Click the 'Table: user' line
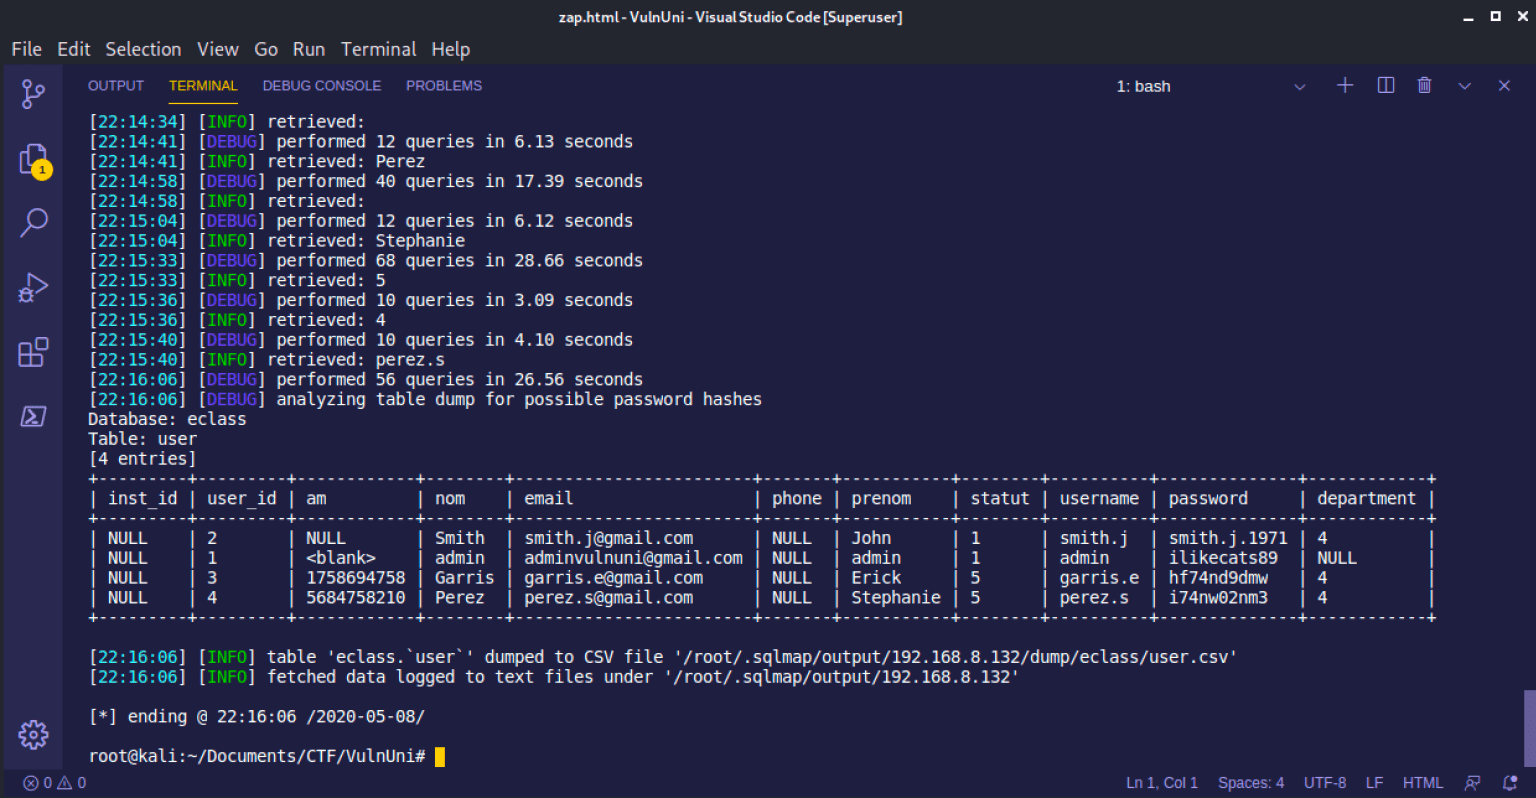 click(x=143, y=439)
